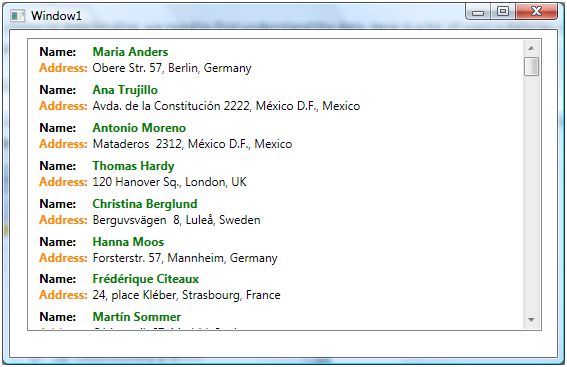Image resolution: width=567 pixels, height=367 pixels.
Task: Click the list's scroll-down arrow
Action: tap(531, 319)
